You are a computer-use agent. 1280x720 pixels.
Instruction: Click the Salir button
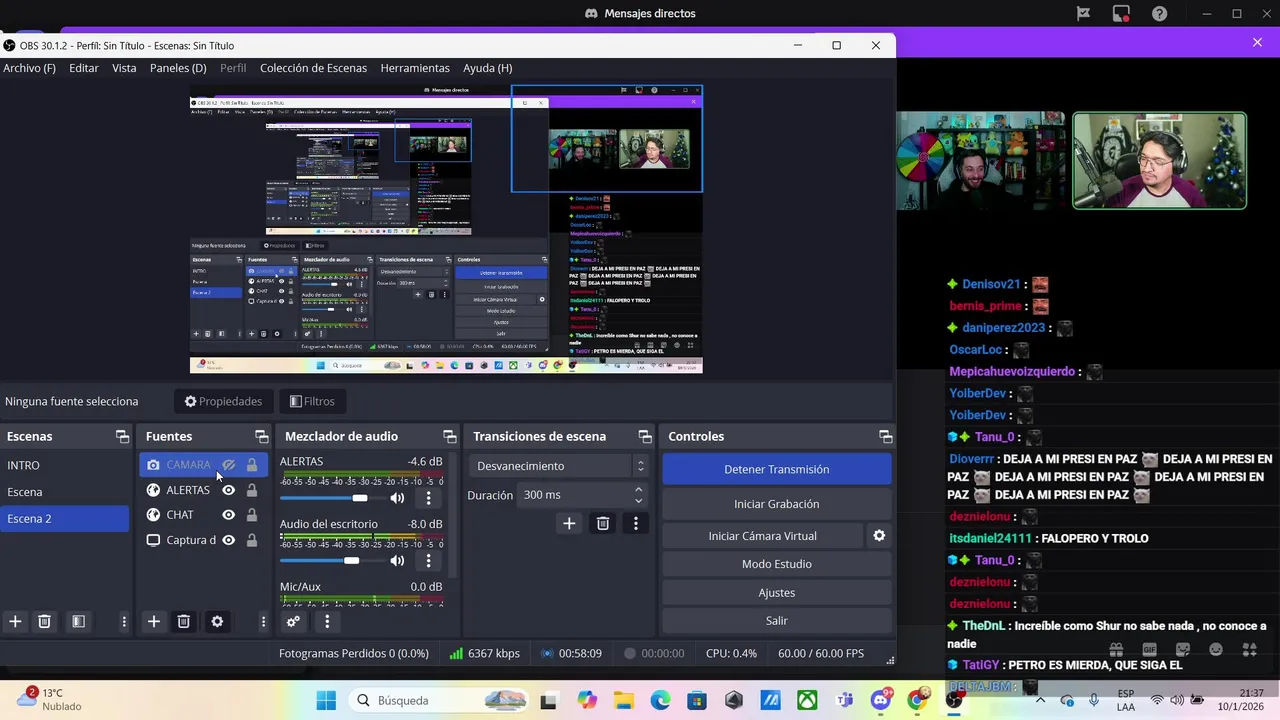tap(776, 621)
